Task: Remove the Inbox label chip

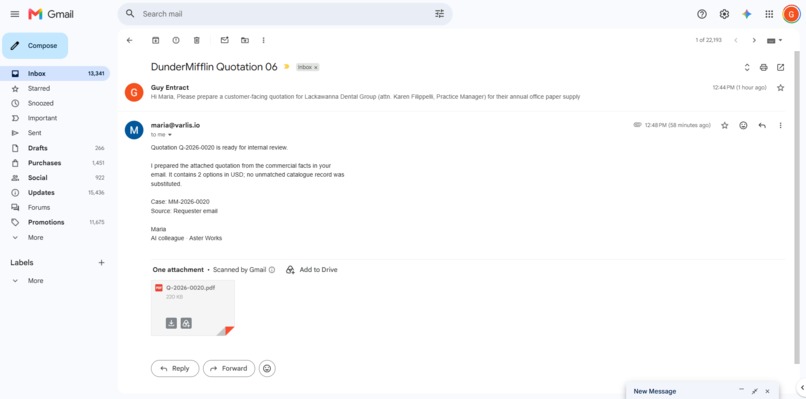Action: pos(316,67)
